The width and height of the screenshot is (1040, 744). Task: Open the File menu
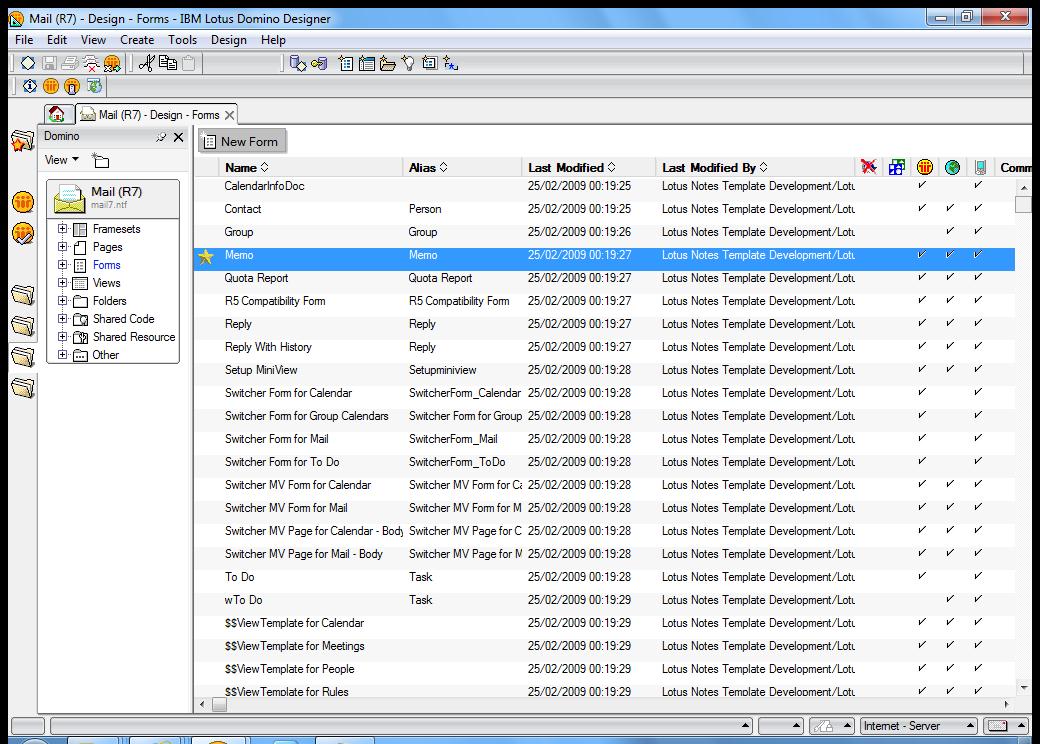(x=24, y=40)
